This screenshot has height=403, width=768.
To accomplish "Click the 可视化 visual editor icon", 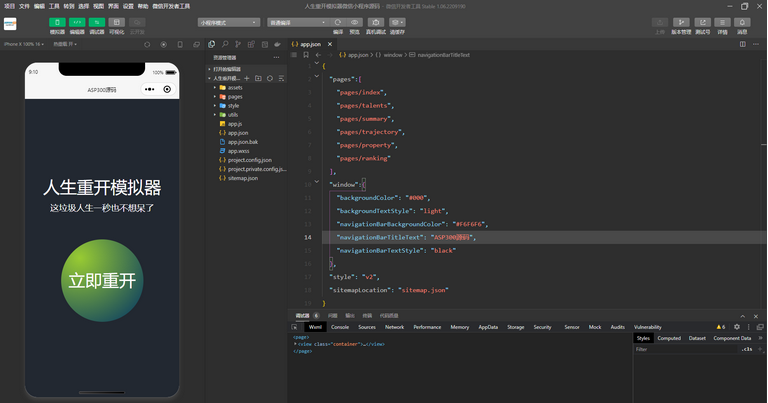I will tap(117, 22).
